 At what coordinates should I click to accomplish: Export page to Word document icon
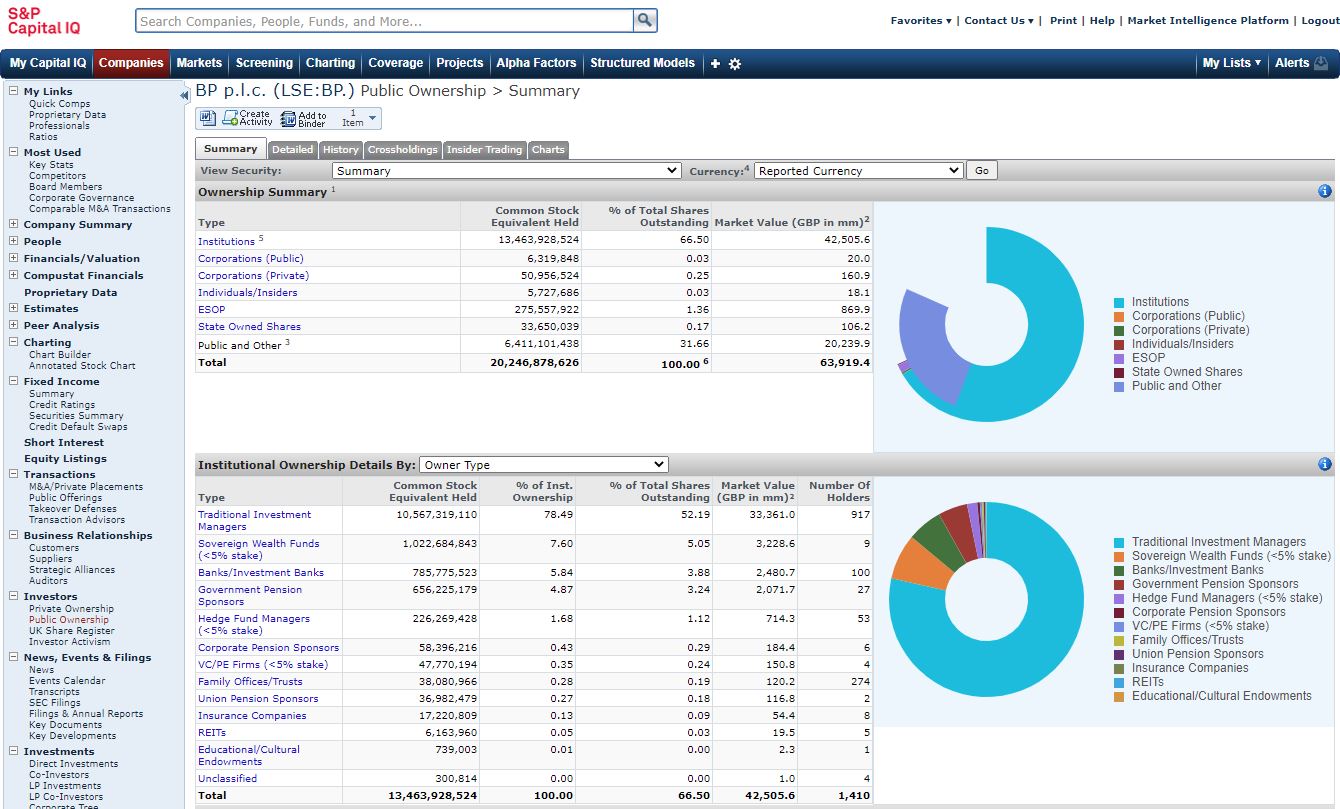208,118
